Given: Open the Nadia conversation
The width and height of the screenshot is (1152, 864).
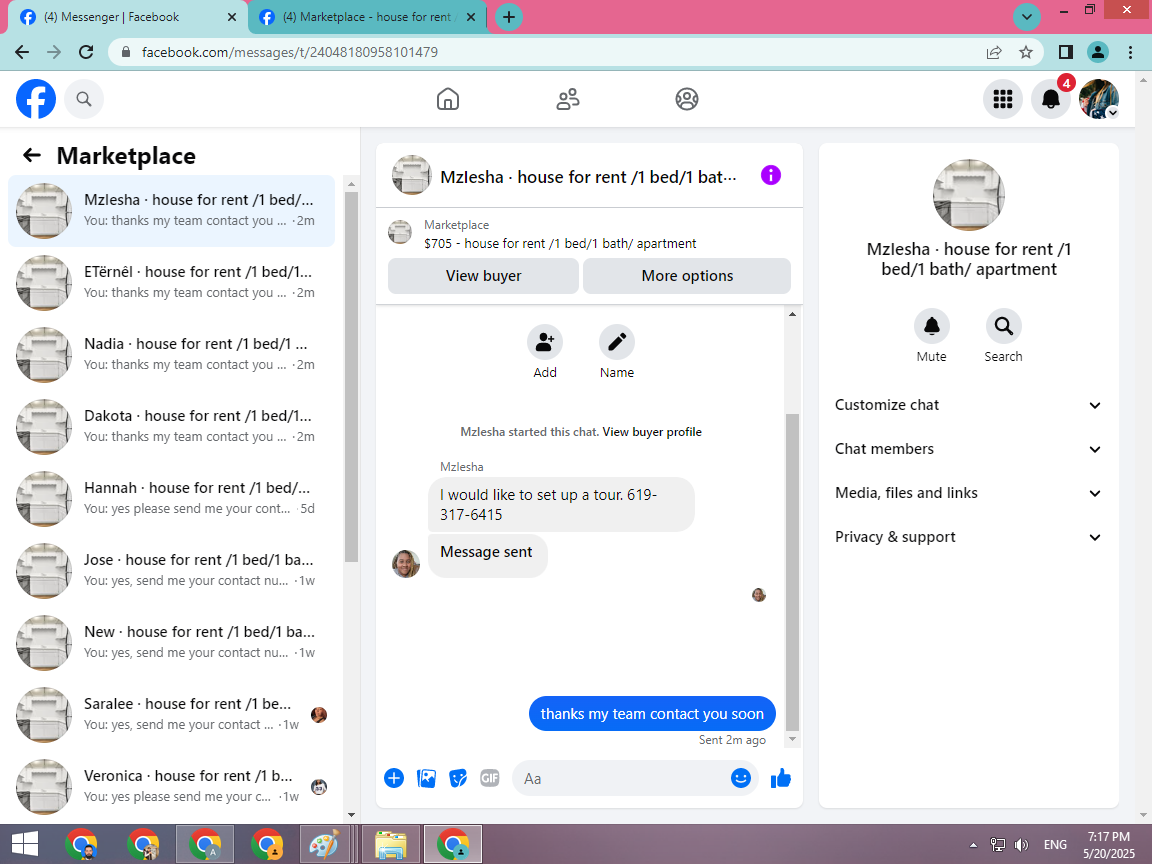Looking at the screenshot, I should coord(171,355).
